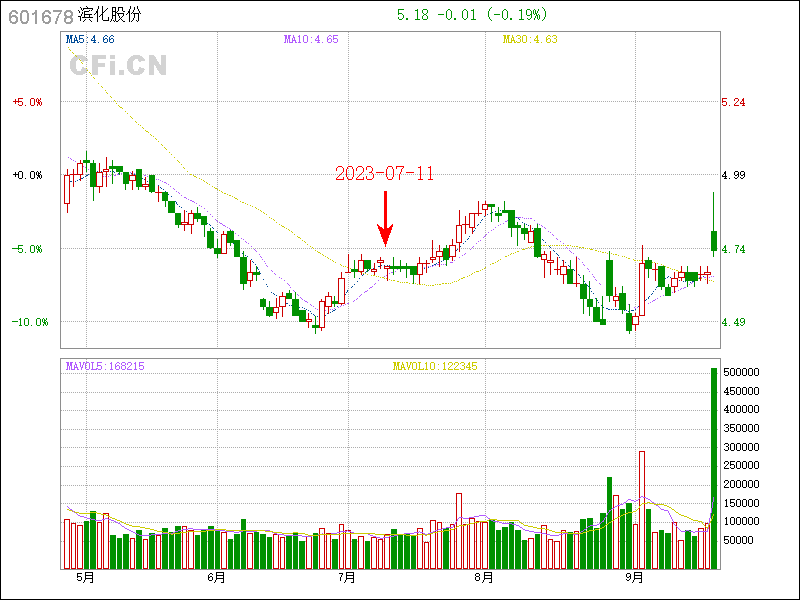
Task: Click the stock name 滨化股份
Action: pos(110,16)
